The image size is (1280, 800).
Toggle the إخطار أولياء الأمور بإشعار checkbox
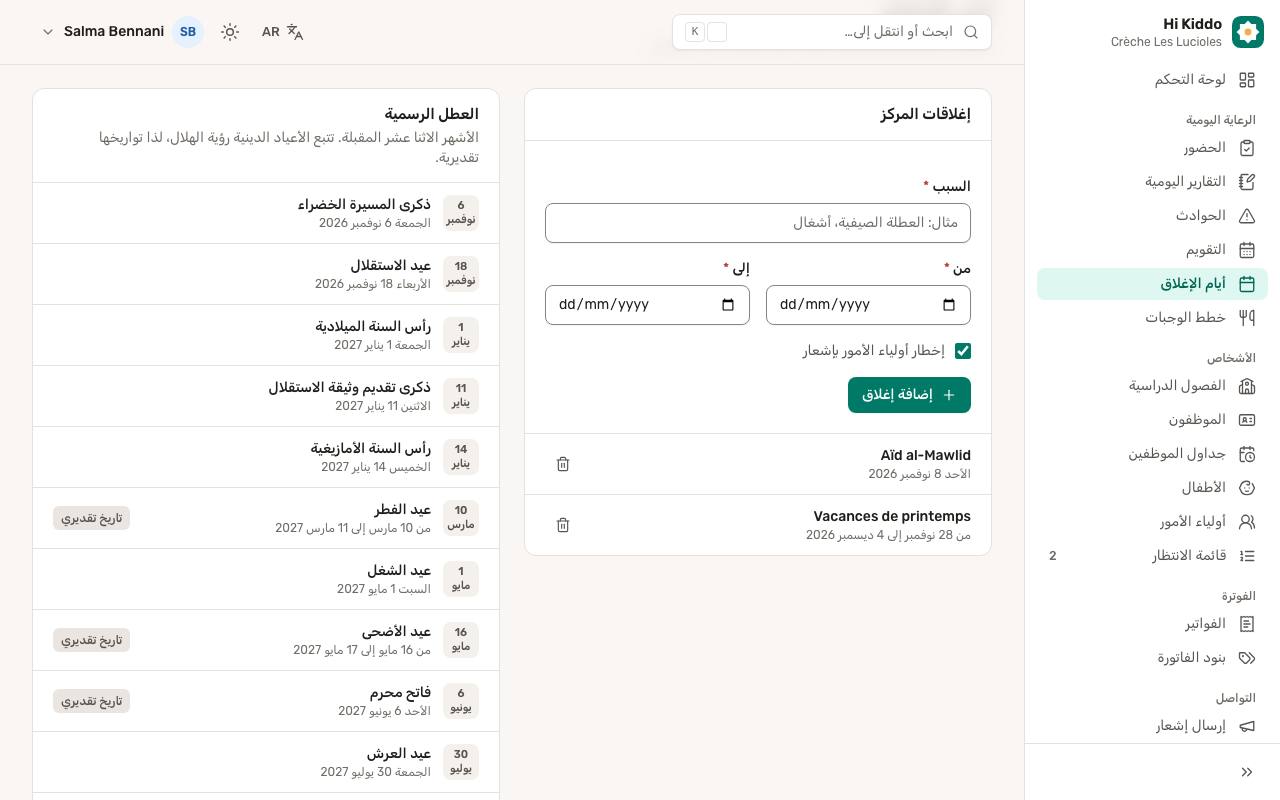tap(963, 351)
